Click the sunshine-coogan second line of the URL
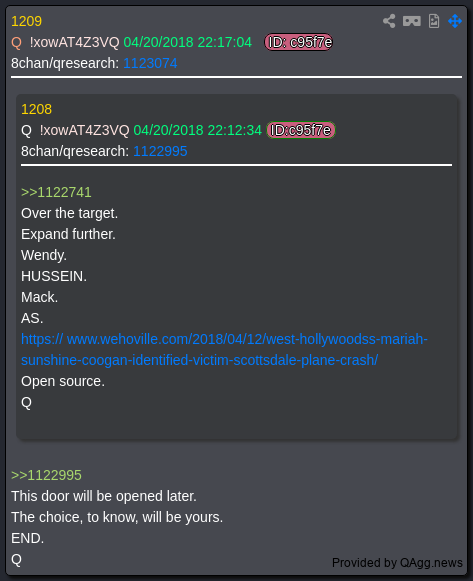This screenshot has height=581, width=473. tap(199, 360)
